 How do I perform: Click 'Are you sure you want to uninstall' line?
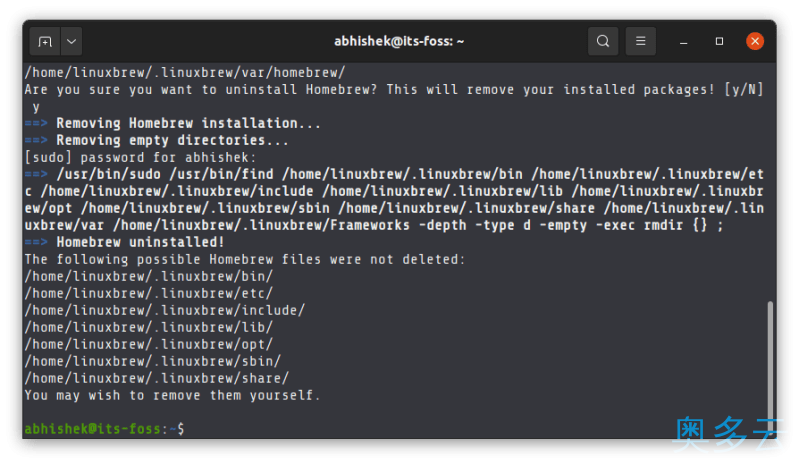(x=394, y=90)
